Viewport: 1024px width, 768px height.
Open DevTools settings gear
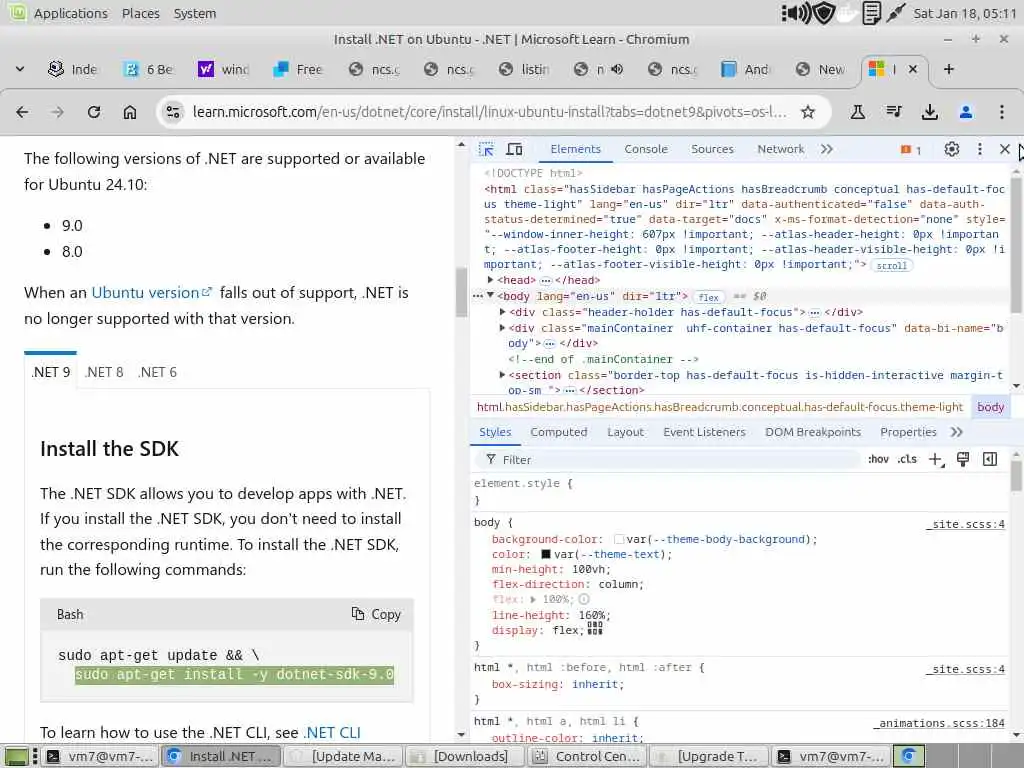(x=952, y=150)
